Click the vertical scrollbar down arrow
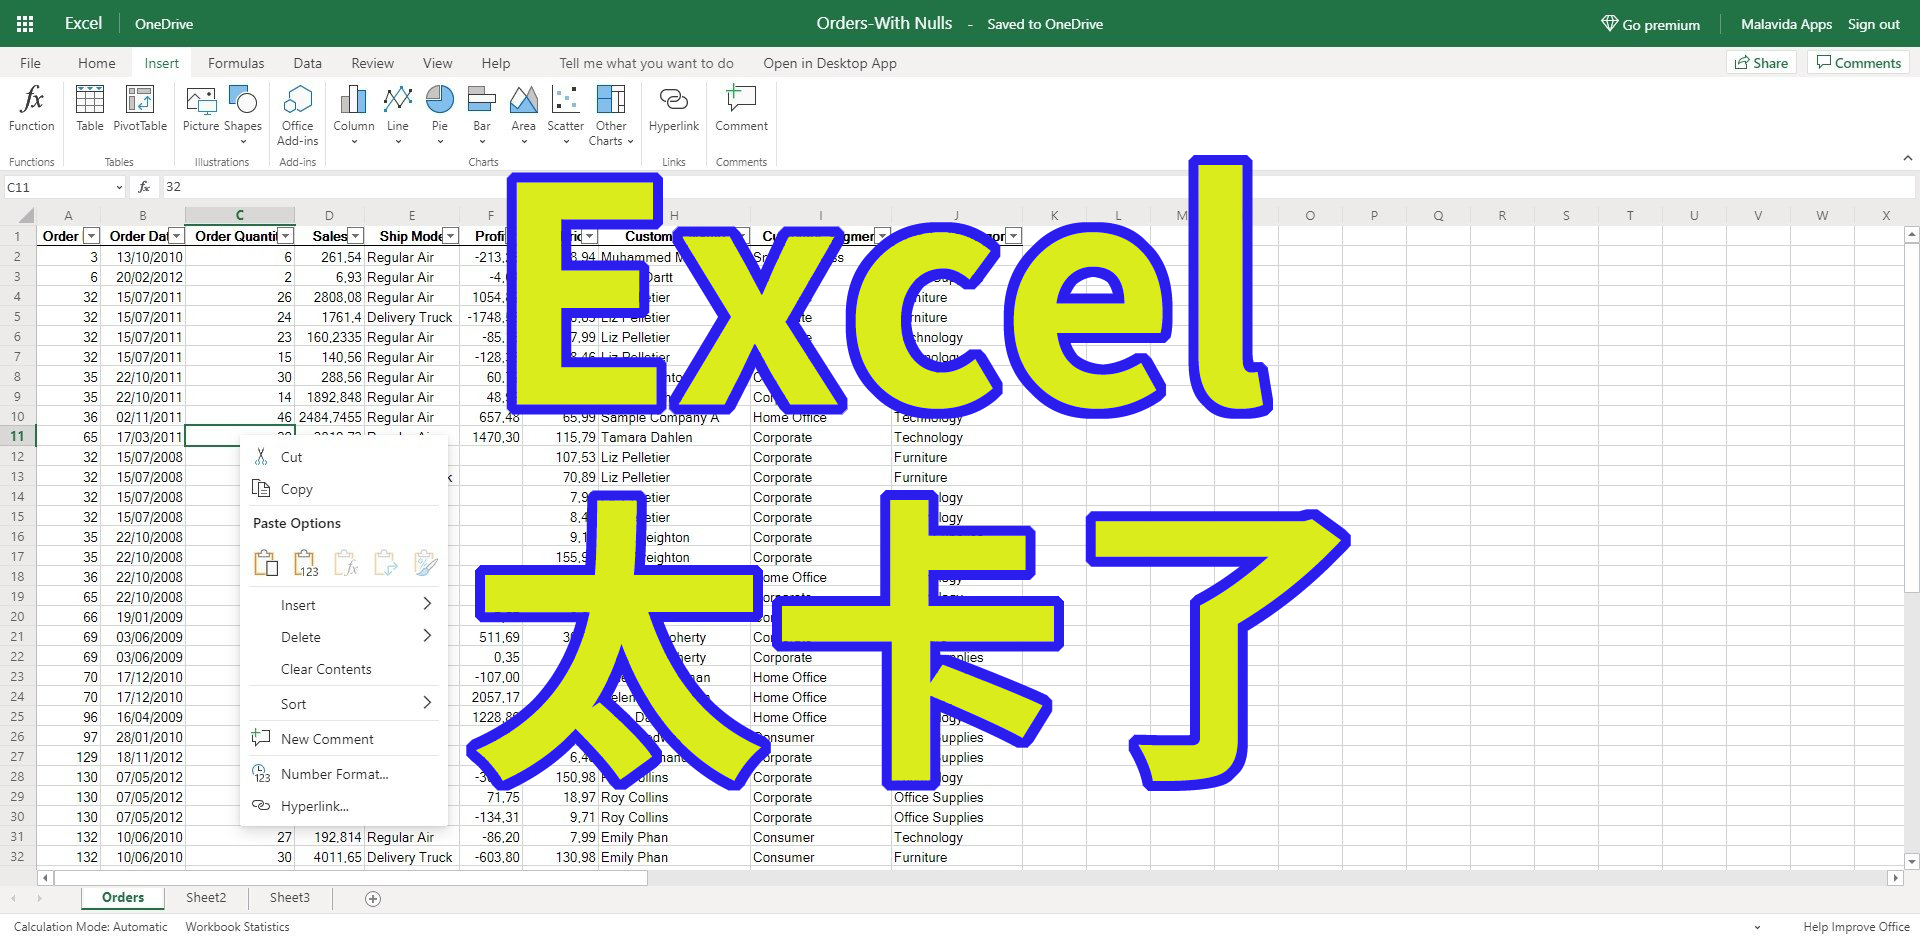This screenshot has width=1920, height=936. tap(1912, 861)
